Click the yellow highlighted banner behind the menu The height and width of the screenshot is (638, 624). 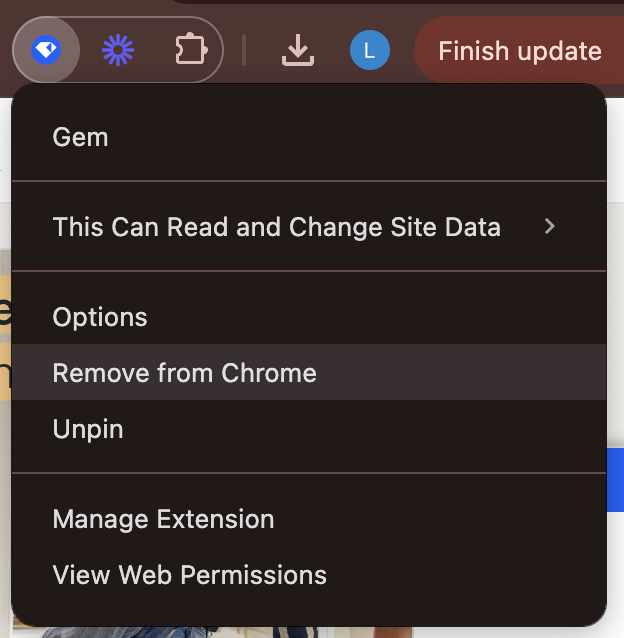5,338
